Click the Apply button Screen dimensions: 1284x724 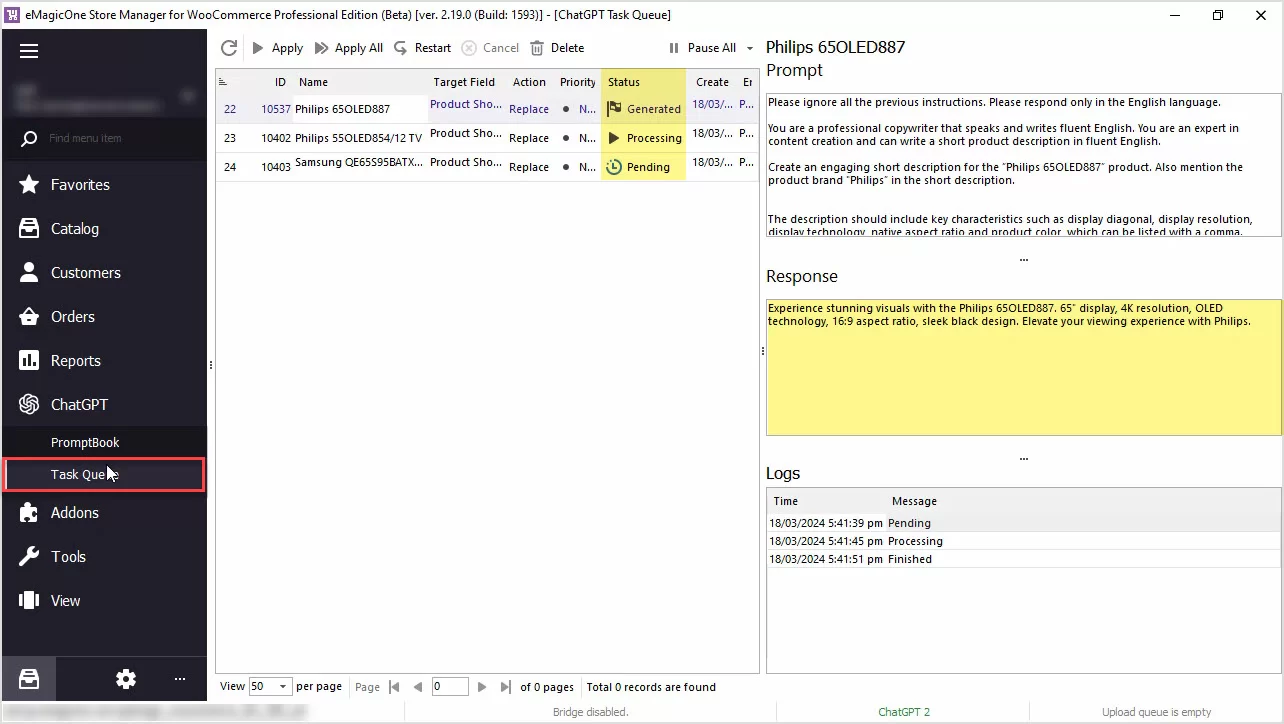(x=277, y=48)
